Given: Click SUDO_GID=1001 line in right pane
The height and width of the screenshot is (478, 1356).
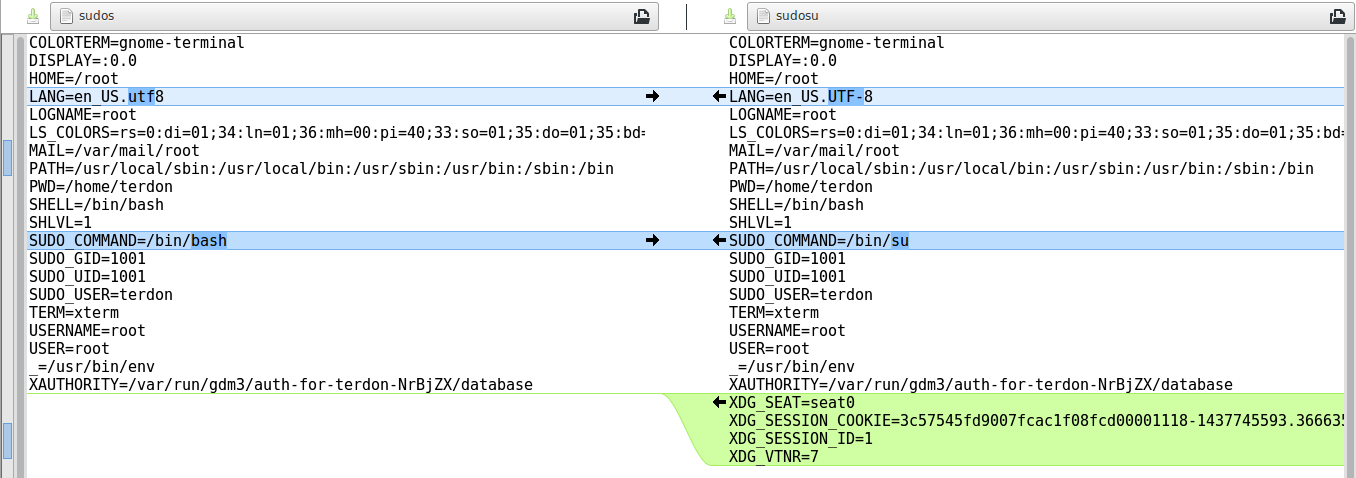Looking at the screenshot, I should pos(787,259).
